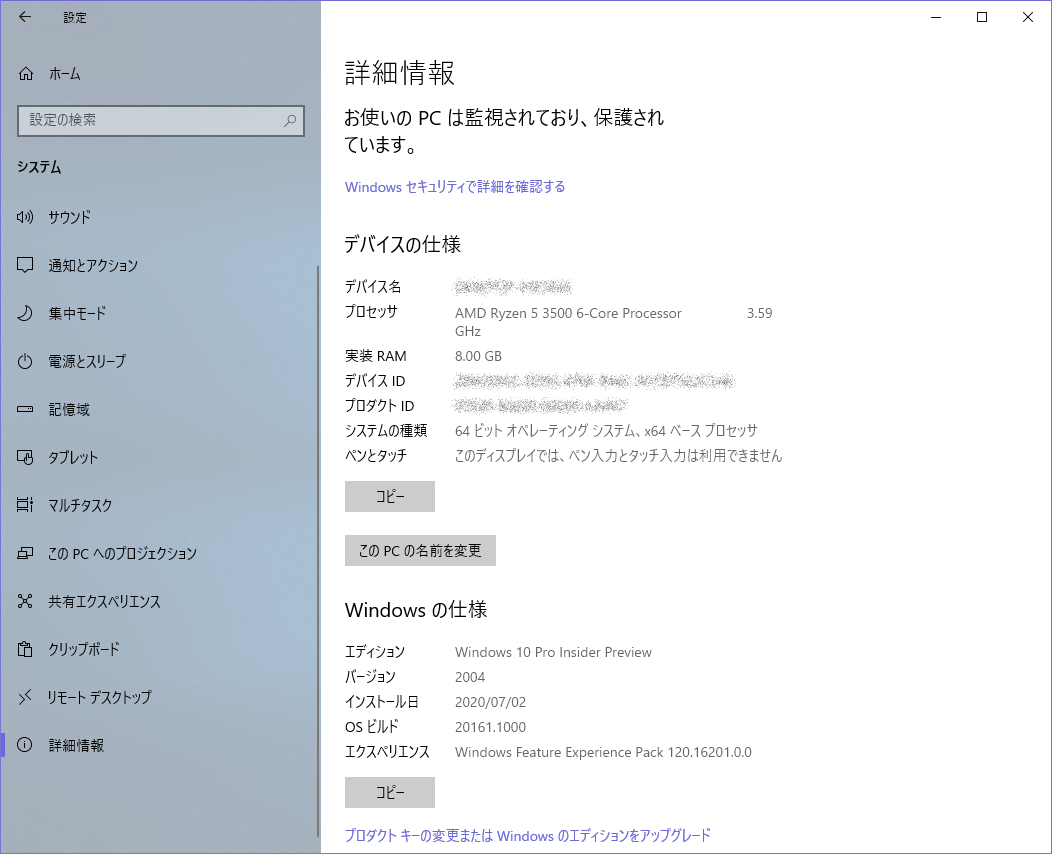Minimize the 設定 window
The height and width of the screenshot is (854, 1052).
pos(937,17)
